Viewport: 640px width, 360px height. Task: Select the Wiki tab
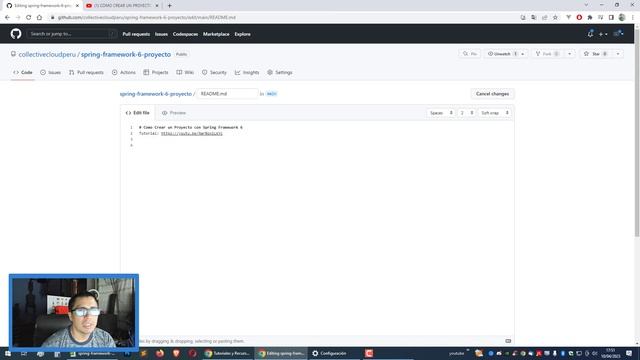(x=185, y=72)
